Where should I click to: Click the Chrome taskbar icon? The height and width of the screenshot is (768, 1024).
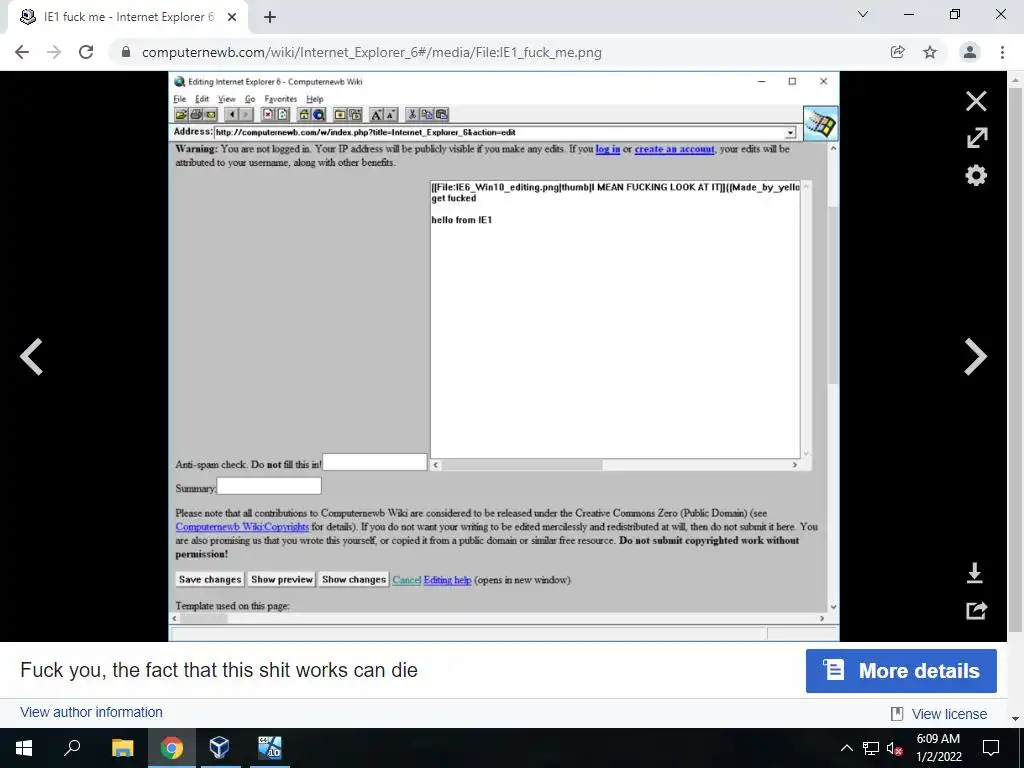pyautogui.click(x=171, y=748)
